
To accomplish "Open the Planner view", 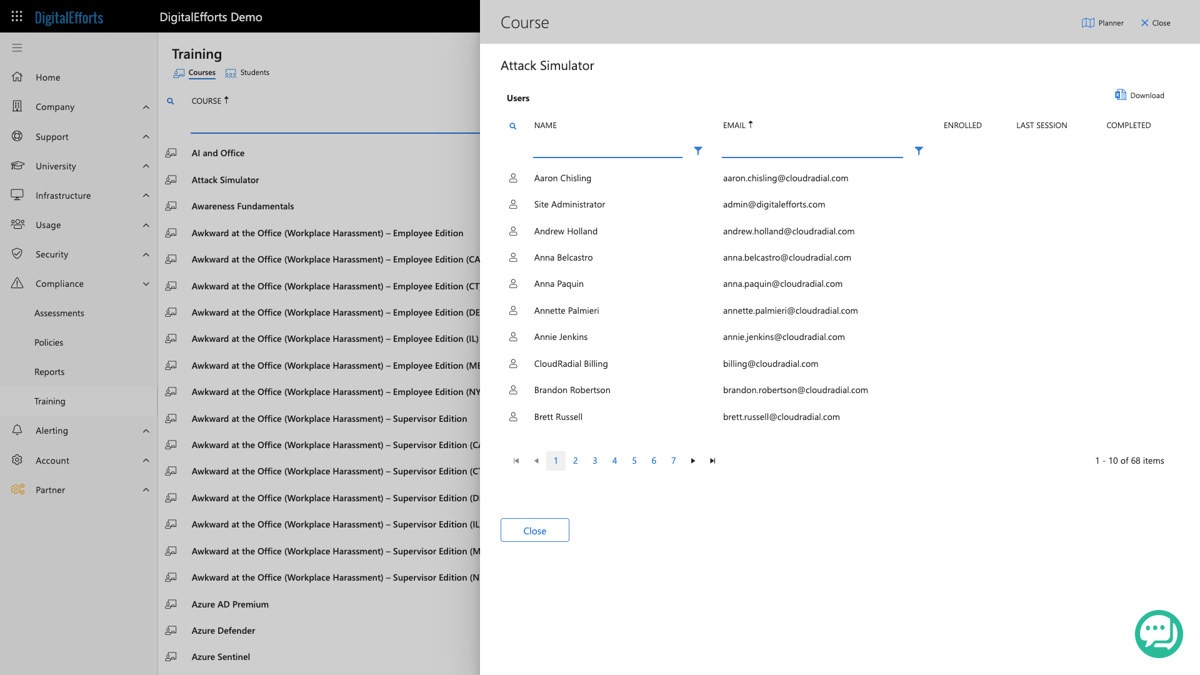I will pyautogui.click(x=1101, y=22).
